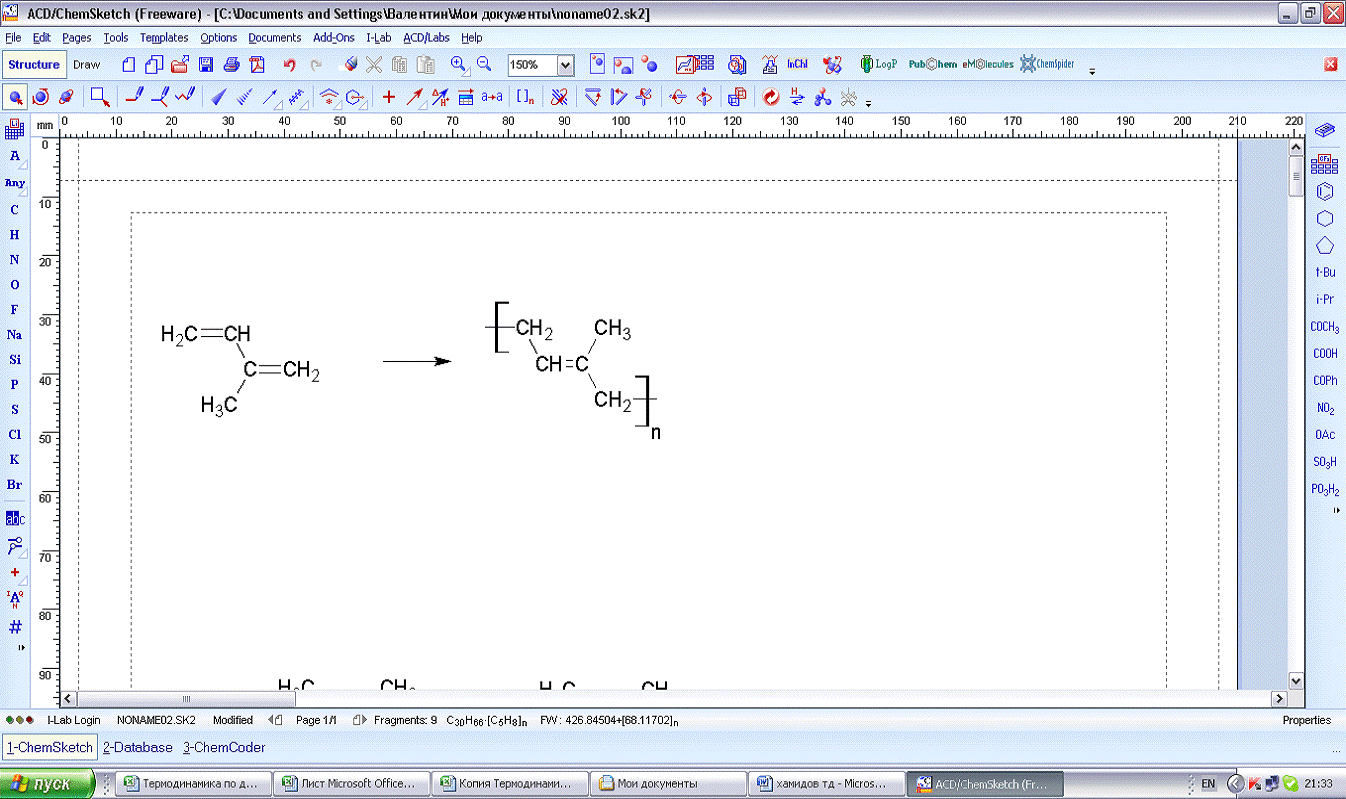Insert a benzene ring from right panel
The width and height of the screenshot is (1346, 799).
click(x=1325, y=191)
